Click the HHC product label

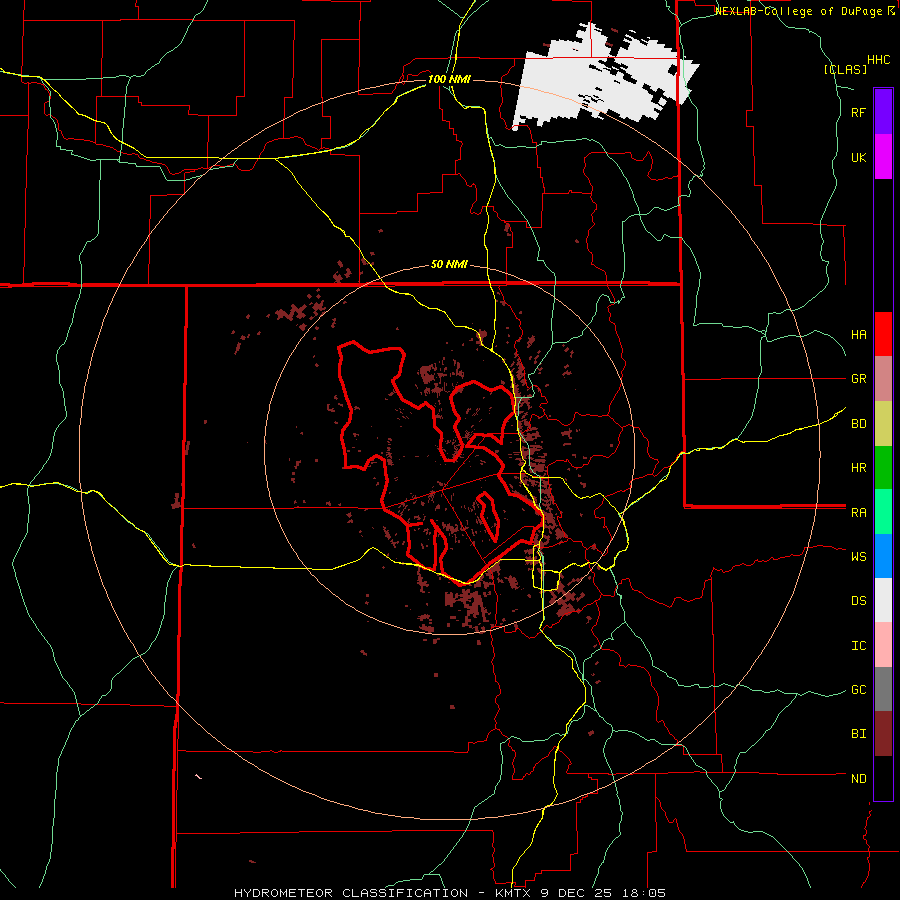coord(878,60)
